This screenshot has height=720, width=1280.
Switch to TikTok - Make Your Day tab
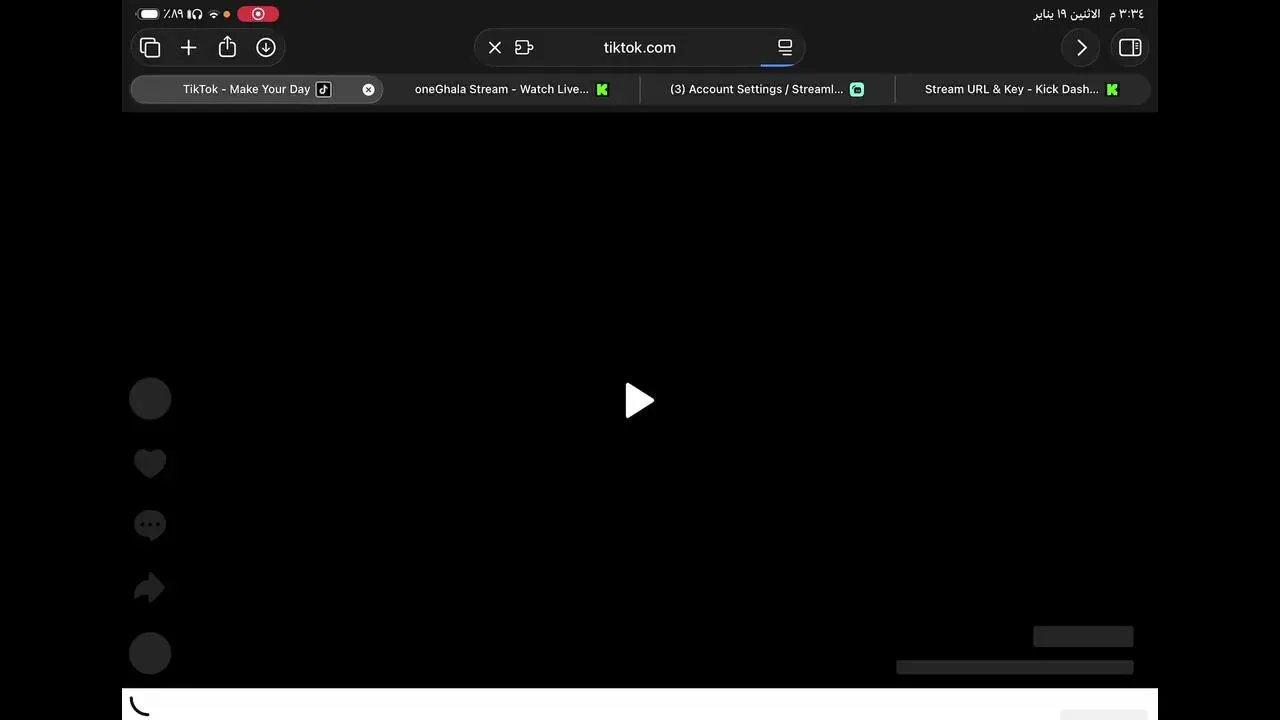[x=256, y=89]
